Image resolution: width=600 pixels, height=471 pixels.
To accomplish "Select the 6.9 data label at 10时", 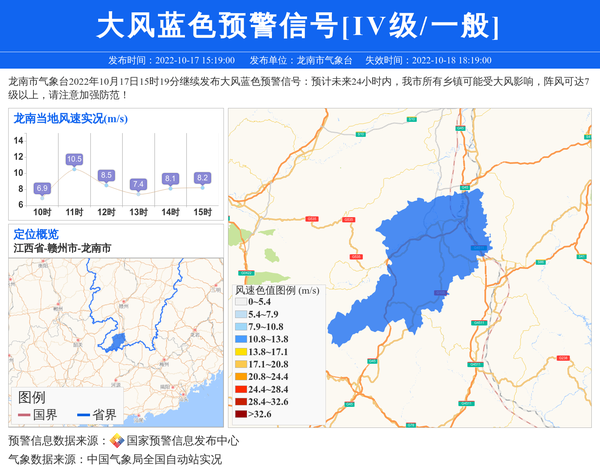I will click(42, 188).
